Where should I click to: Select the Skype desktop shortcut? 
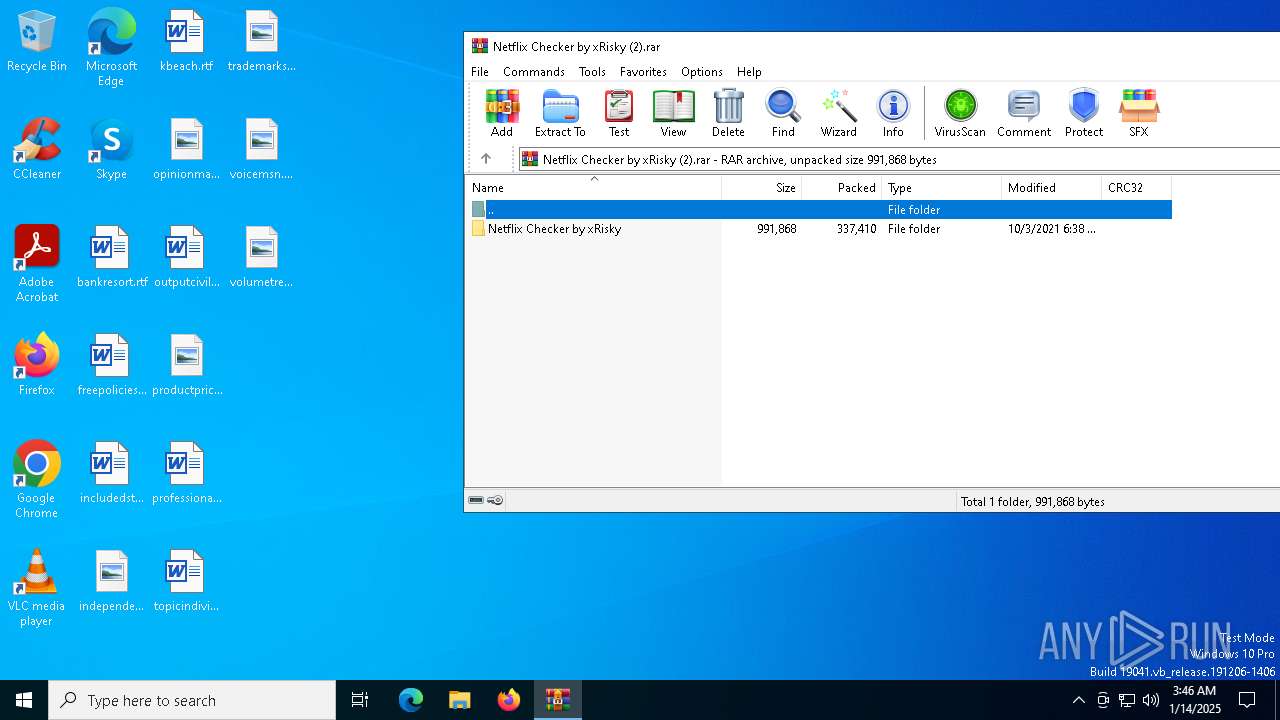(x=111, y=150)
